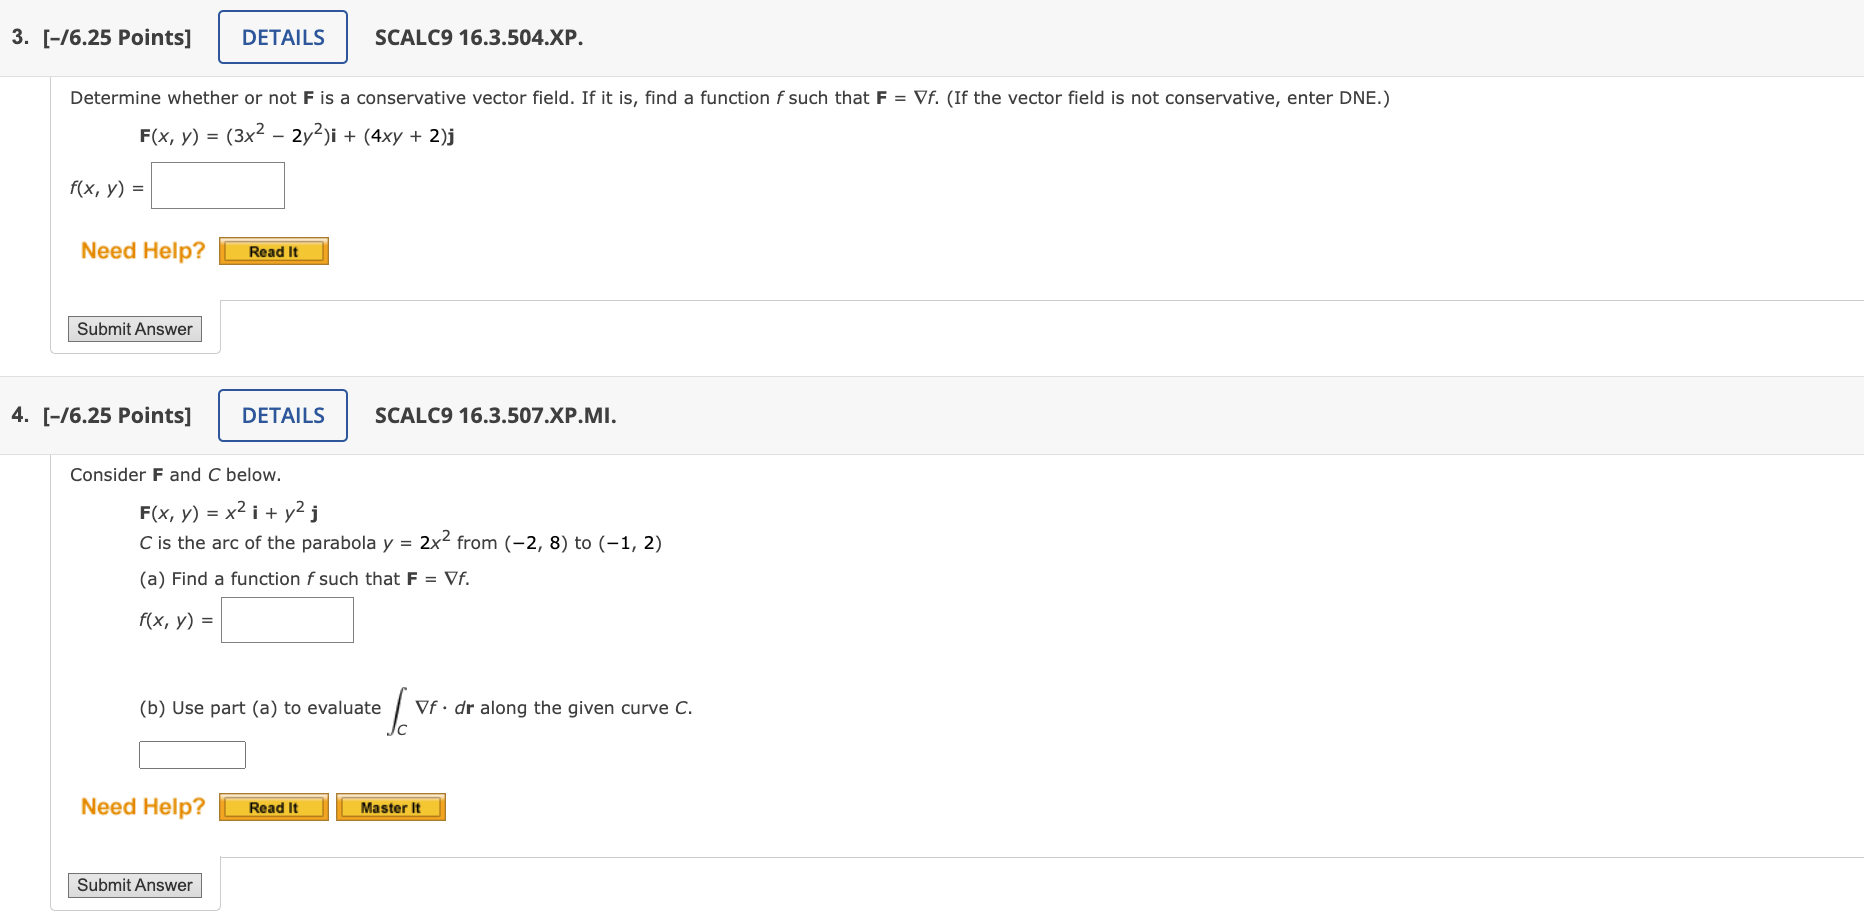The height and width of the screenshot is (922, 1864).
Task: Click the [-/6.25 Points] label of problem 4
Action: click(x=118, y=414)
